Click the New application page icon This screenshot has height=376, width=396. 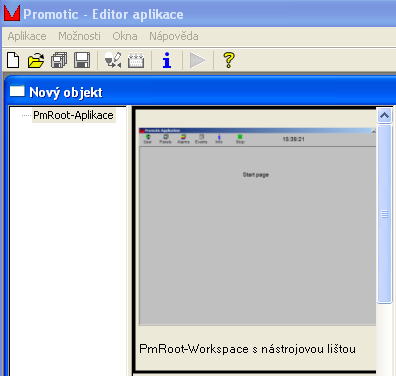pos(13,60)
